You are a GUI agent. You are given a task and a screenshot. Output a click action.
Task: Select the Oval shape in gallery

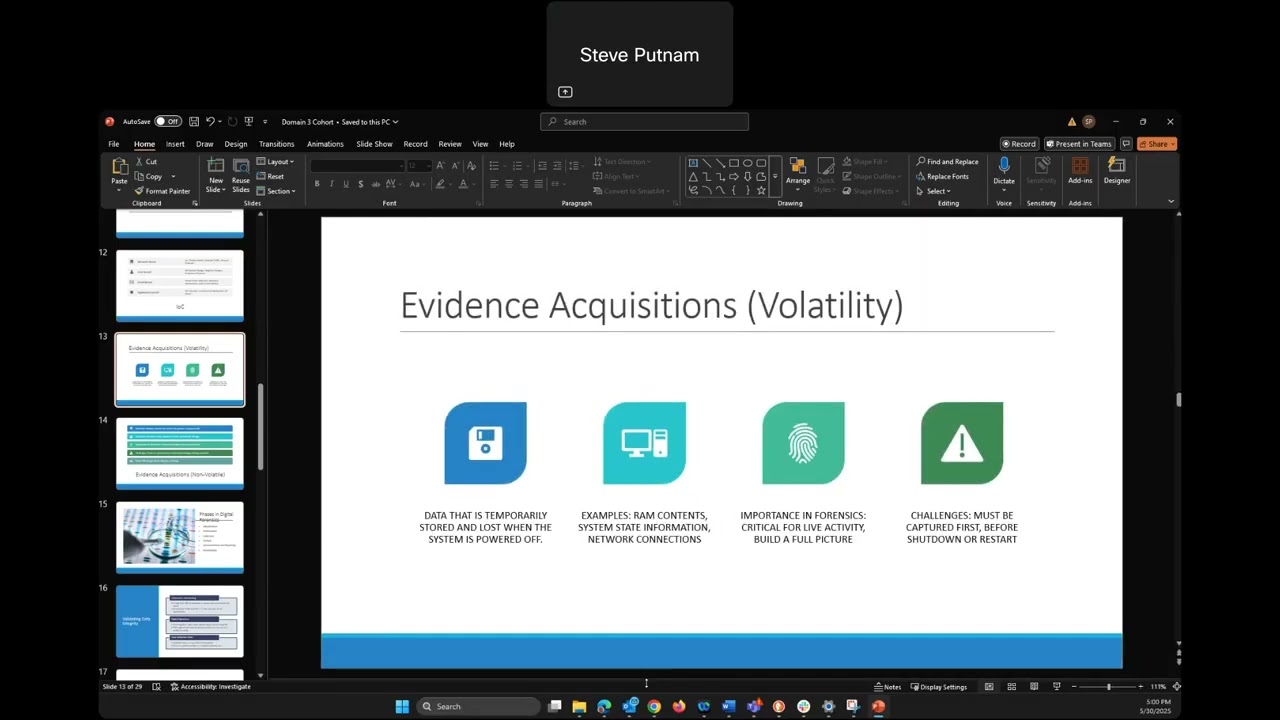pos(747,163)
